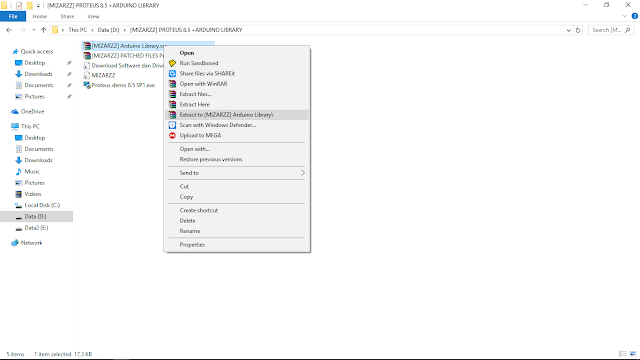Click the Data2 (E:) drive icon
This screenshot has width=640, height=360.
click(18, 228)
